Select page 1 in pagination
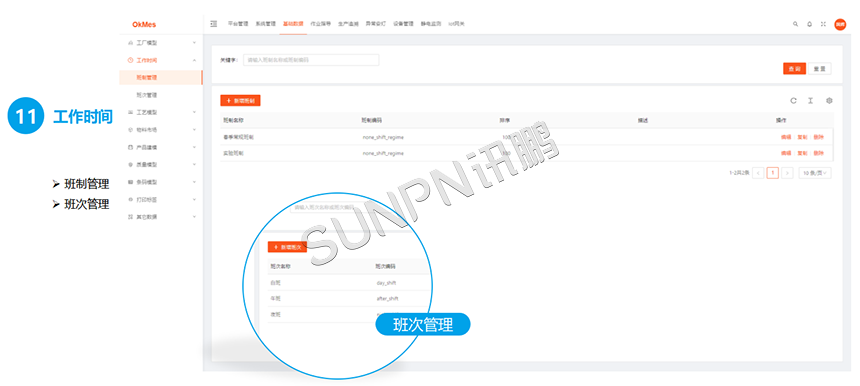The height and width of the screenshot is (386, 860). tap(773, 173)
